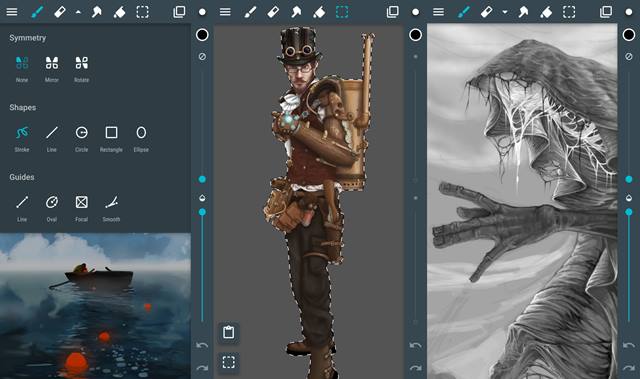Set symmetry to None
Viewport: 640px width, 379px height.
[x=22, y=69]
